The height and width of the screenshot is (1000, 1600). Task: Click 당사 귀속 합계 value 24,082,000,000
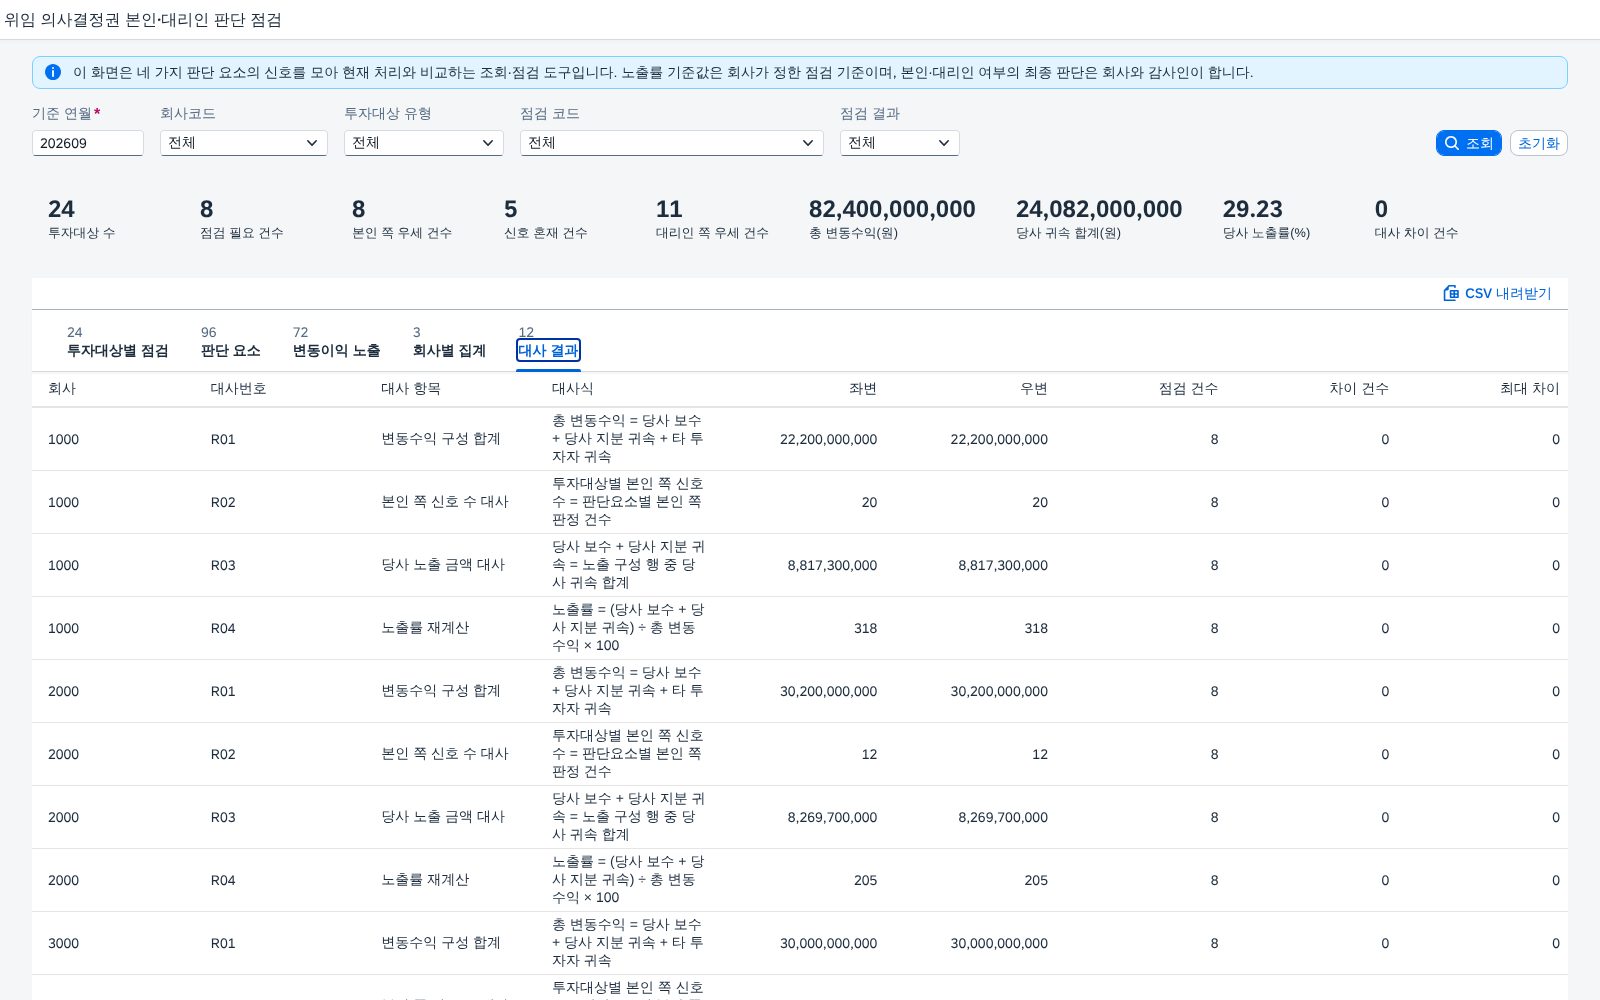tap(1099, 209)
